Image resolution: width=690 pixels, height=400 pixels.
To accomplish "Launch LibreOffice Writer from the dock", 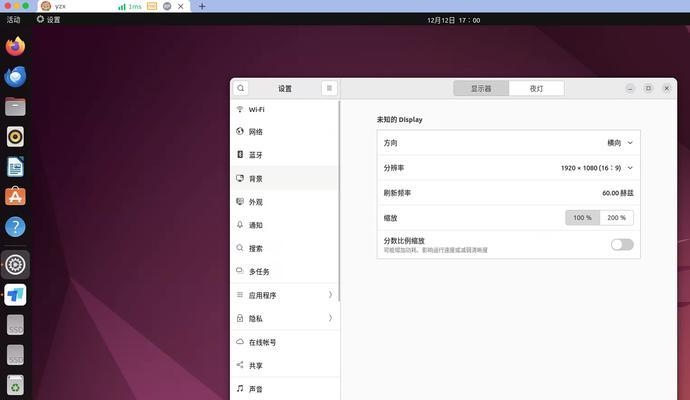I will pos(15,167).
